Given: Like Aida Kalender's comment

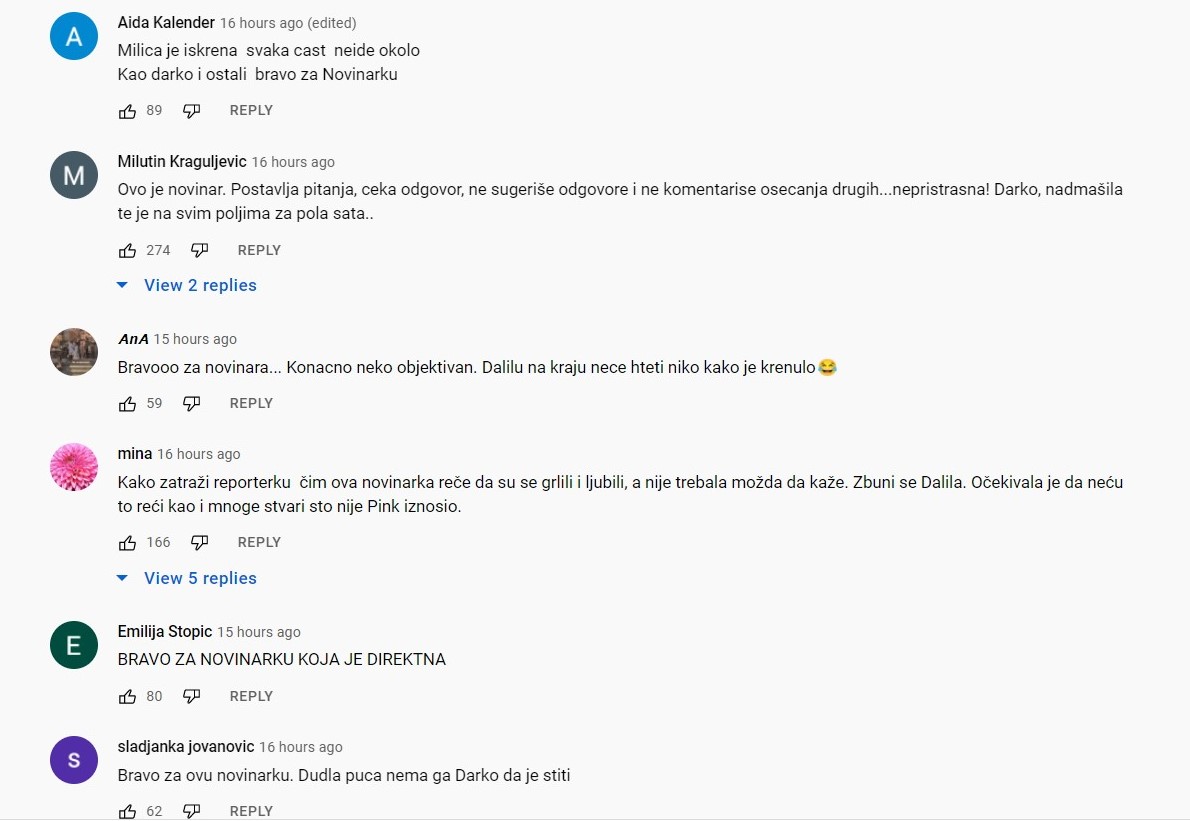Looking at the screenshot, I should pos(128,112).
